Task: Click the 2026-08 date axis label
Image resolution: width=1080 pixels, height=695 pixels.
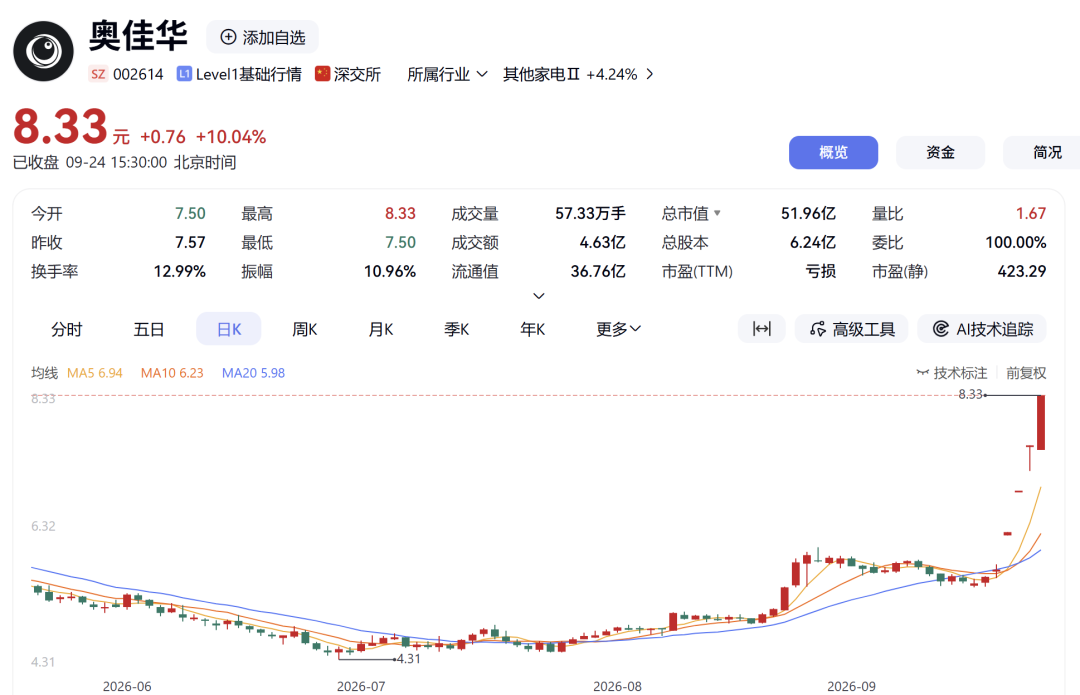Action: (617, 686)
